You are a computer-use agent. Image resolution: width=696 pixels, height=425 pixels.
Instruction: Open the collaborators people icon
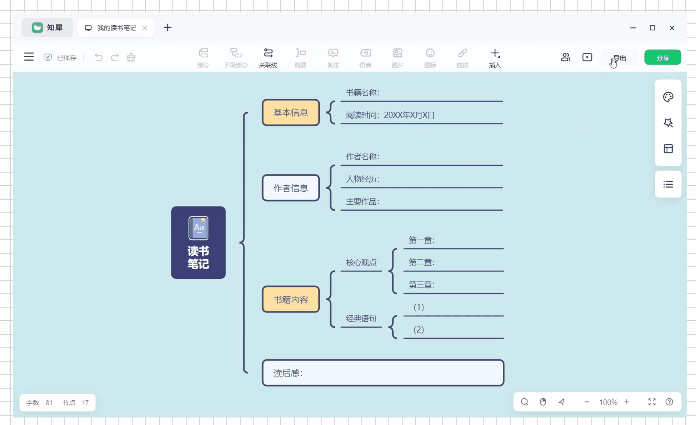point(566,57)
